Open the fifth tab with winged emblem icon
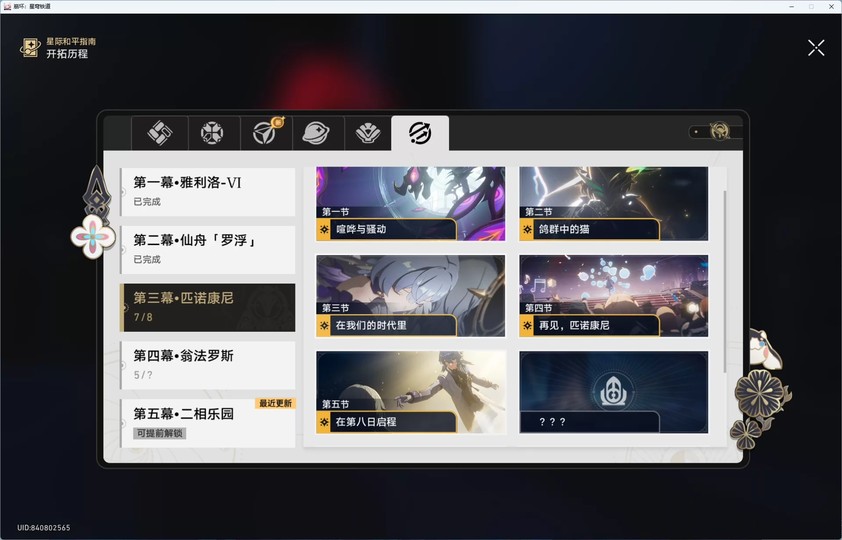 [x=368, y=133]
